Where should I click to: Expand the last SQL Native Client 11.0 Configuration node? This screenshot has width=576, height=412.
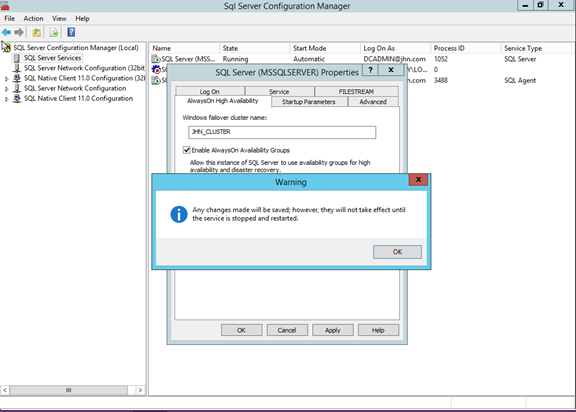[6, 99]
